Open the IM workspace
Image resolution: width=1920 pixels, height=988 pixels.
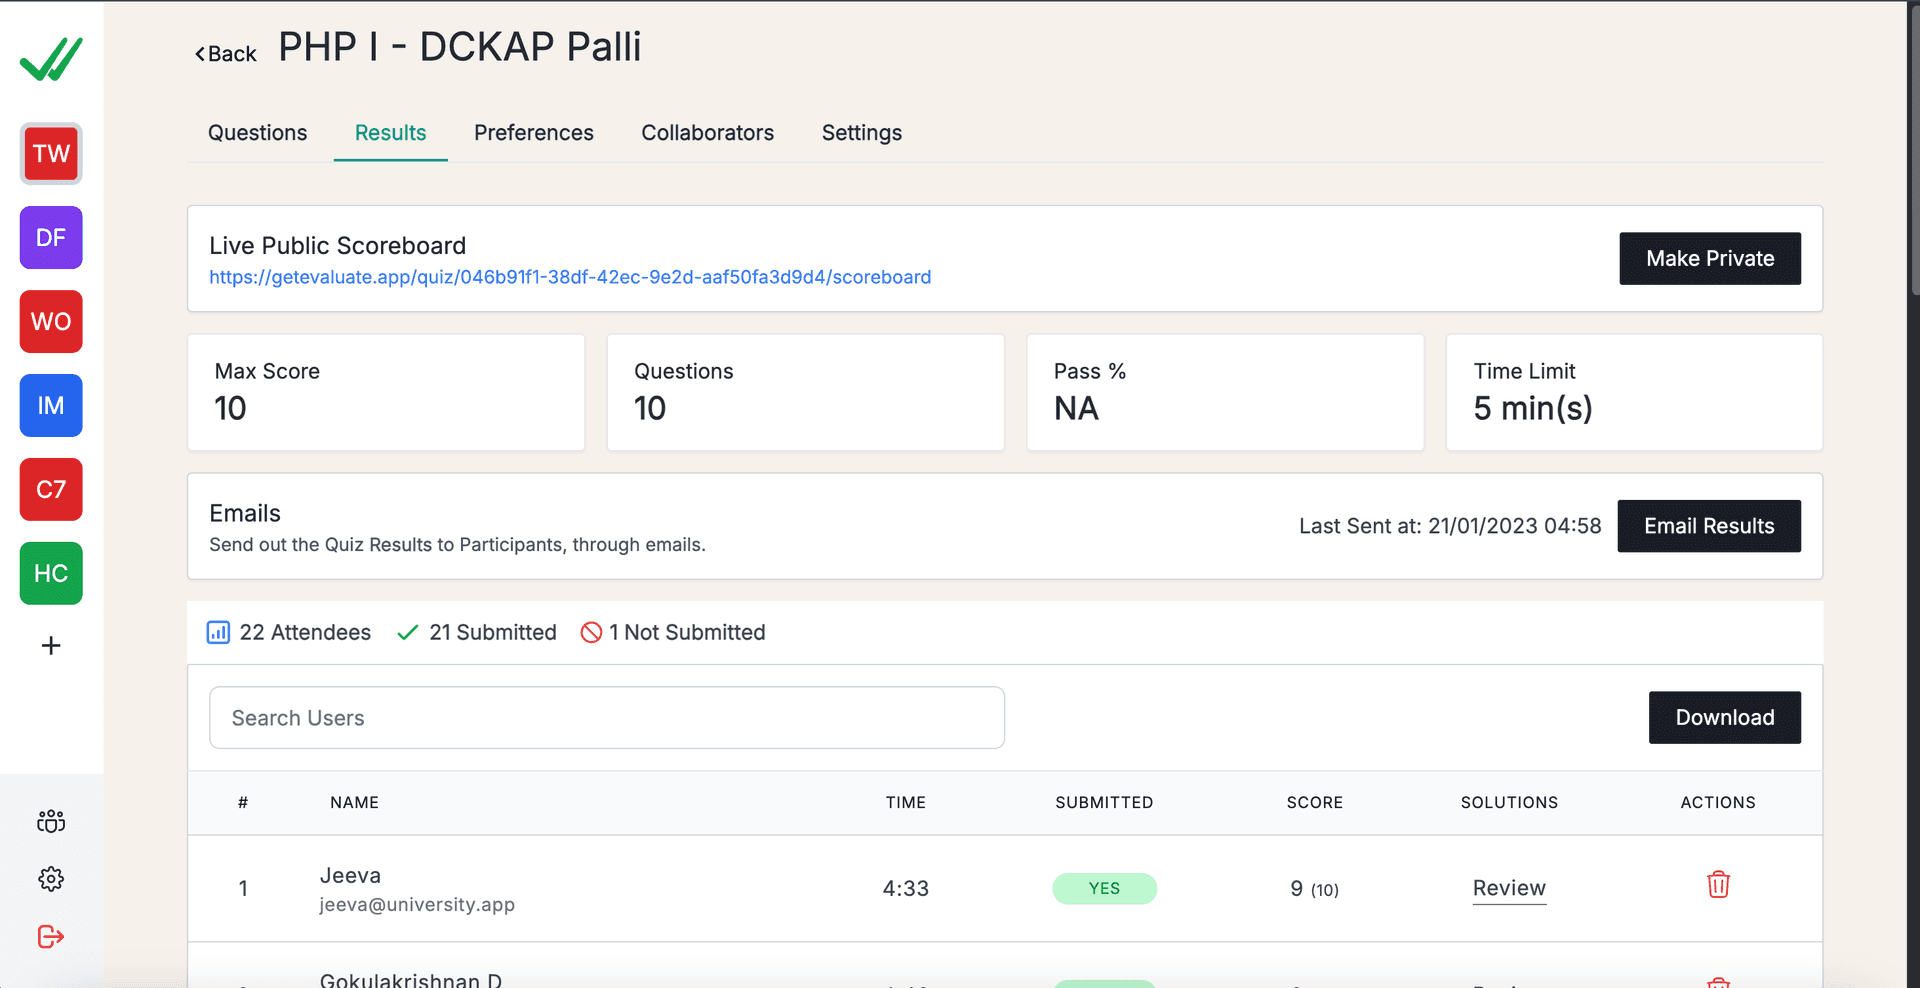(51, 406)
